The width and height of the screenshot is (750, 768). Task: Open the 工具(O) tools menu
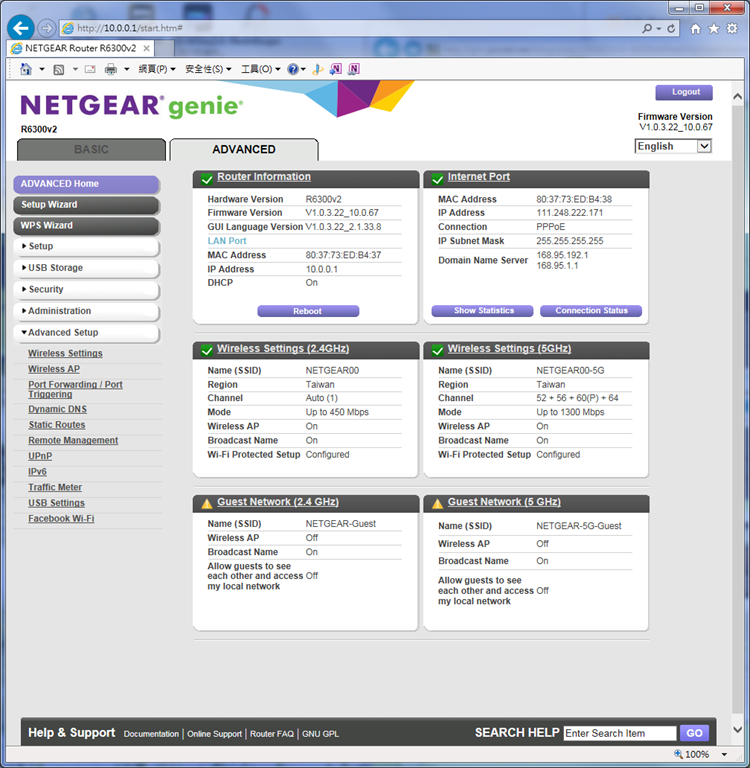[261, 69]
